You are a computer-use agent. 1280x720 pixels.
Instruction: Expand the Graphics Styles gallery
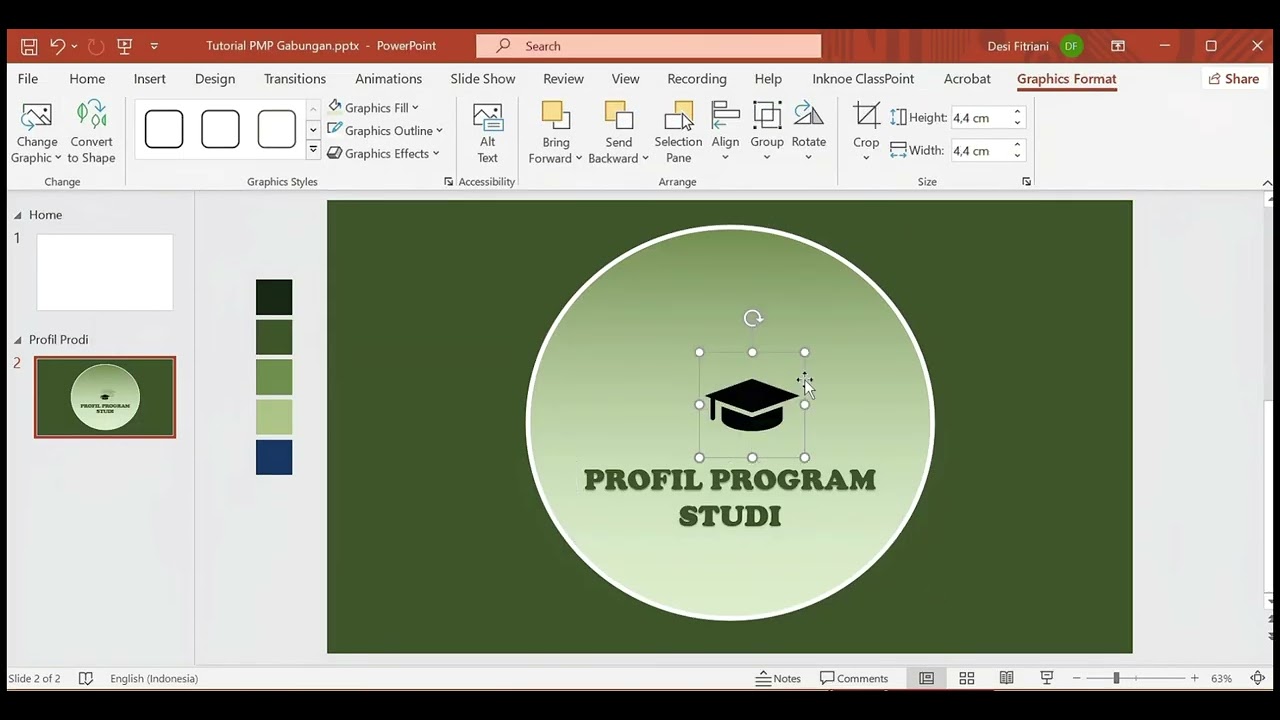(x=313, y=150)
